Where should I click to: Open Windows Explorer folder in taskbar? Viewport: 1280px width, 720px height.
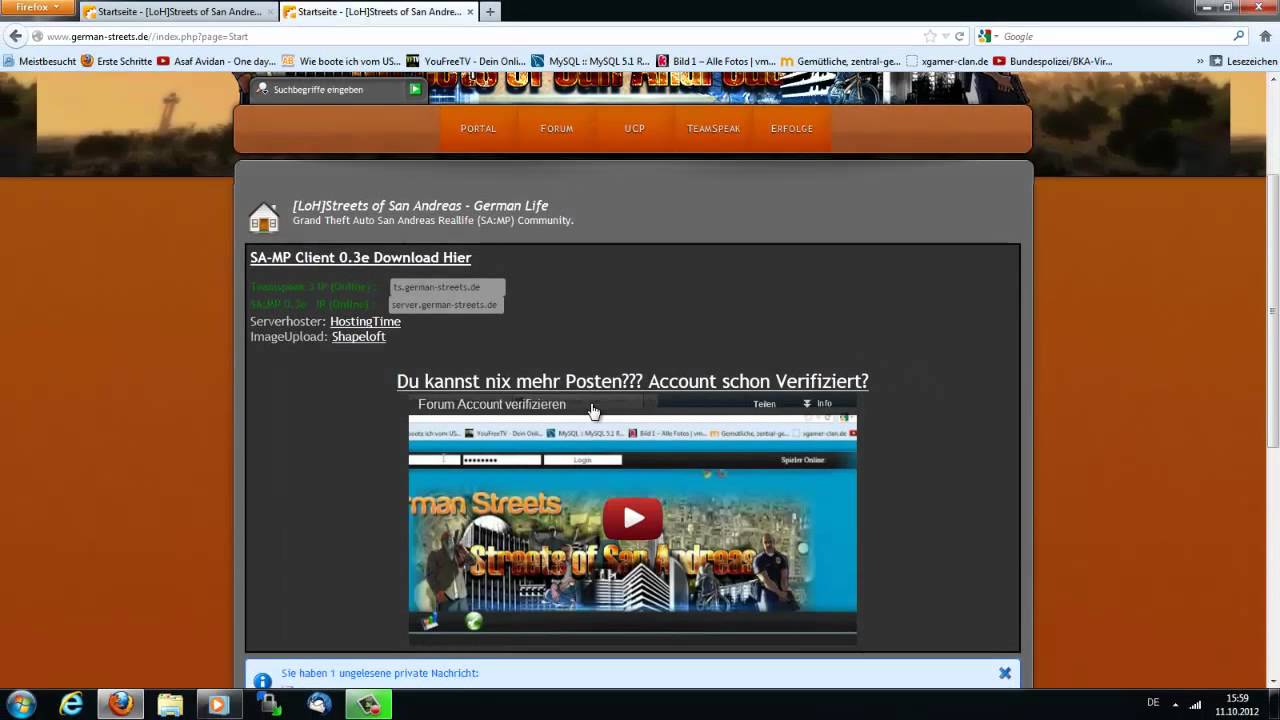pos(170,704)
